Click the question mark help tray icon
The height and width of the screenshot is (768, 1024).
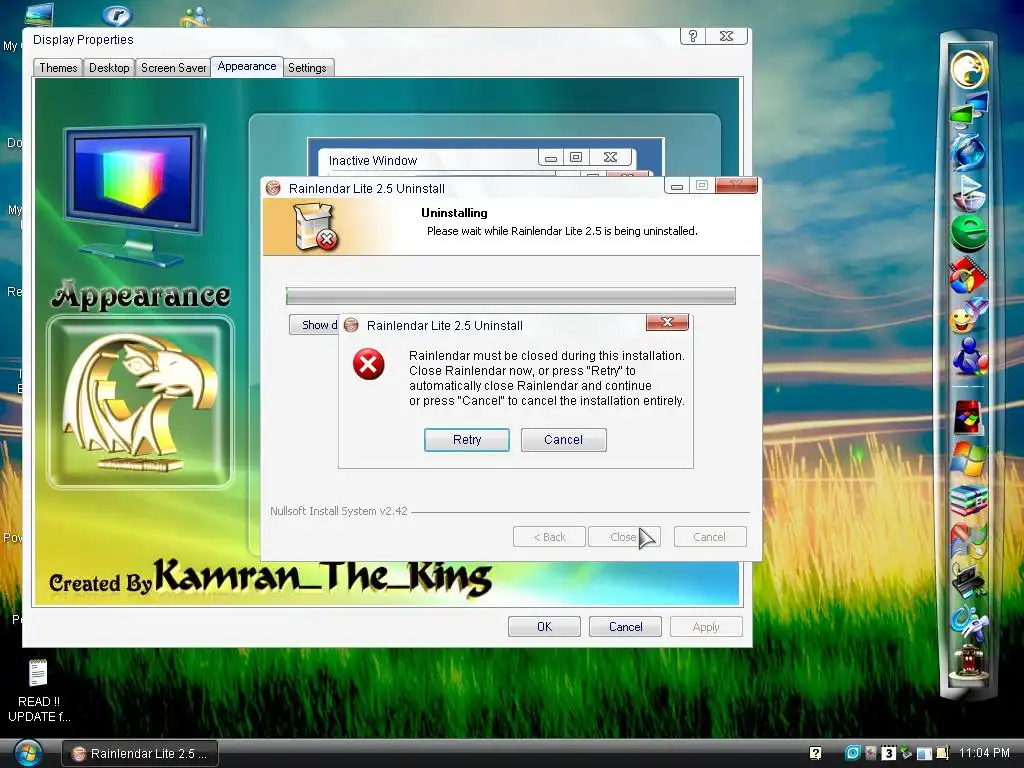[x=815, y=753]
